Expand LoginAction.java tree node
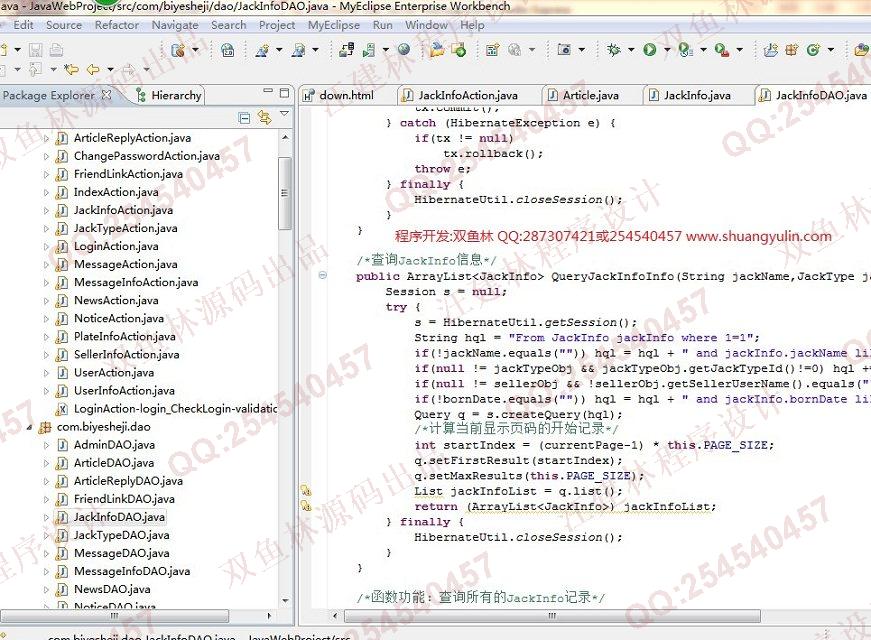Image resolution: width=871 pixels, height=640 pixels. click(47, 247)
